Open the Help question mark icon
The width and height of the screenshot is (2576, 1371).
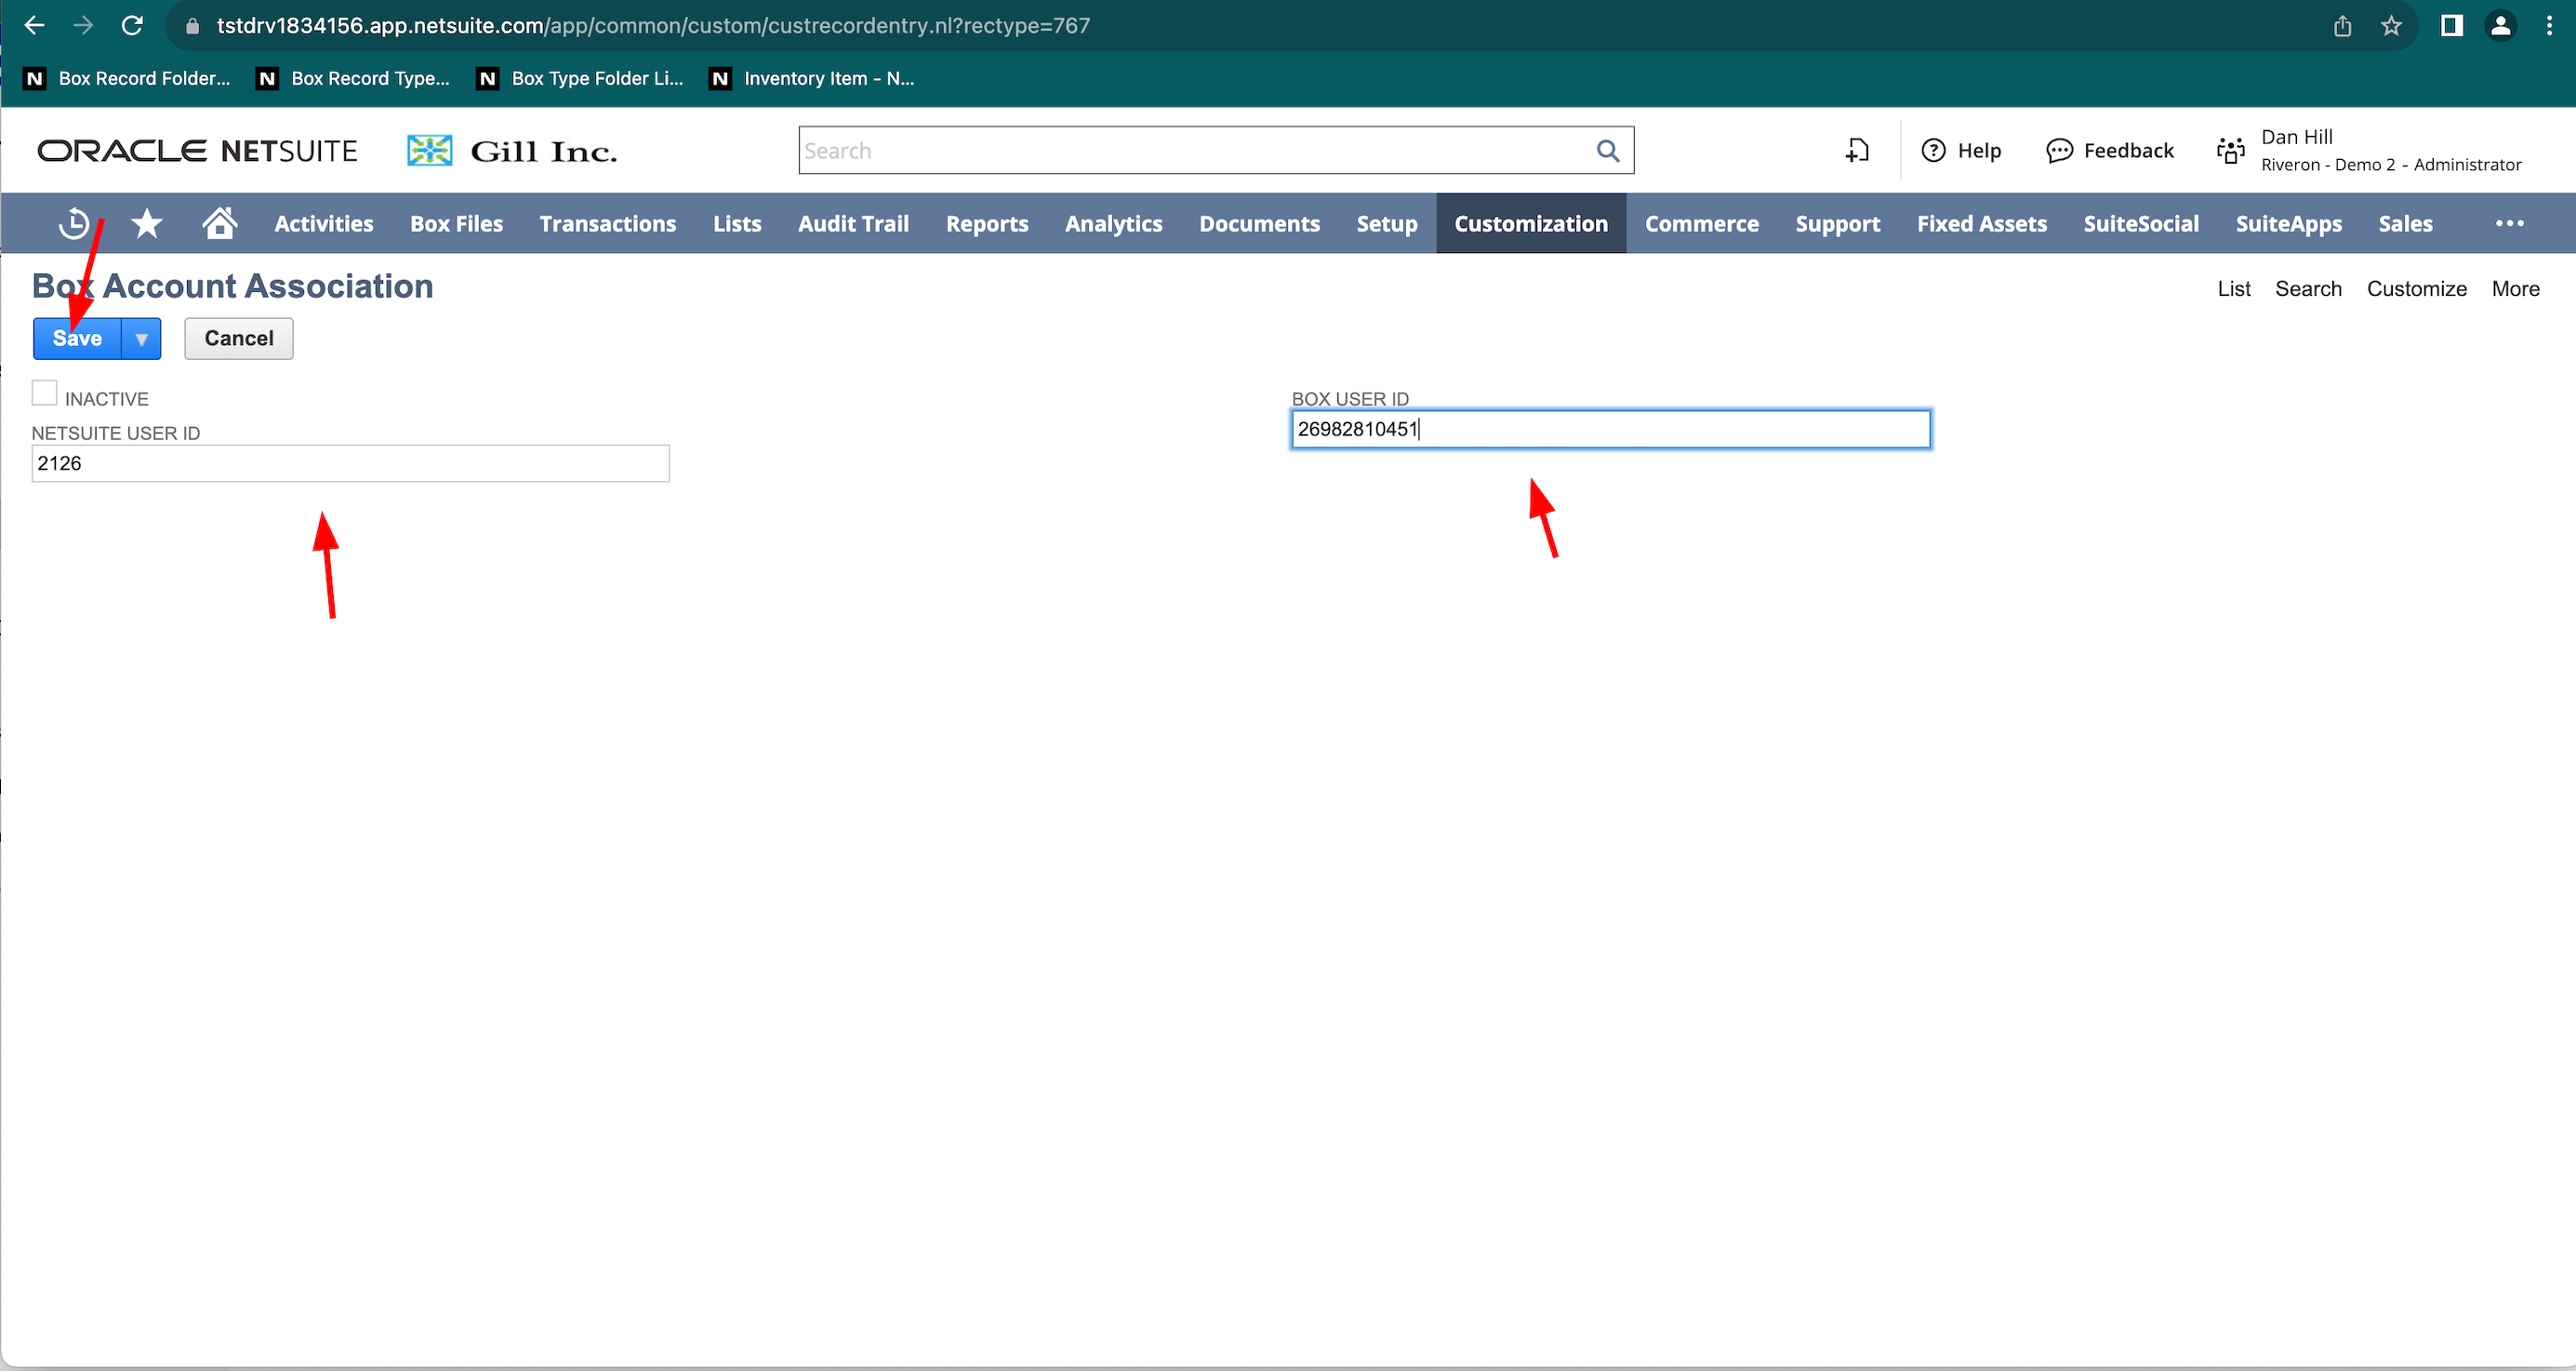(x=1933, y=151)
